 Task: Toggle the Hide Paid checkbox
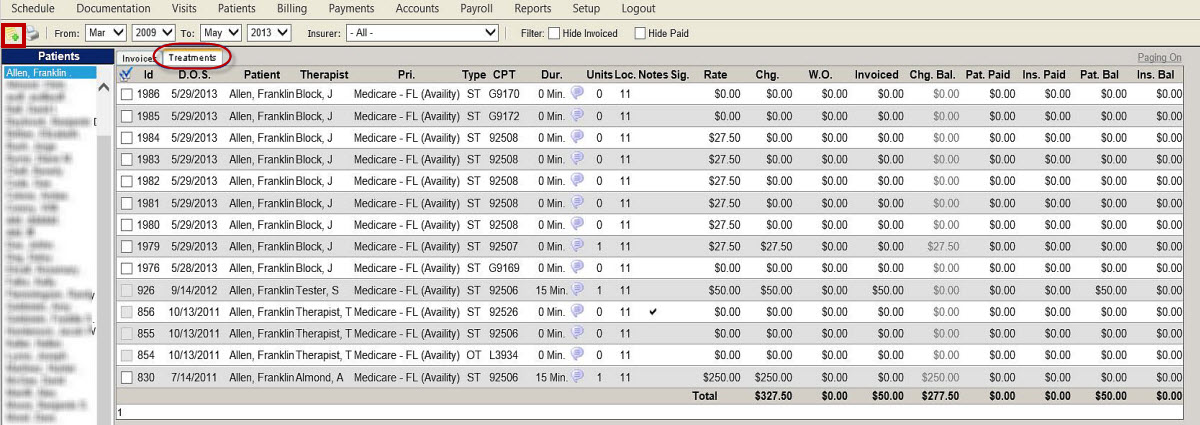click(640, 34)
